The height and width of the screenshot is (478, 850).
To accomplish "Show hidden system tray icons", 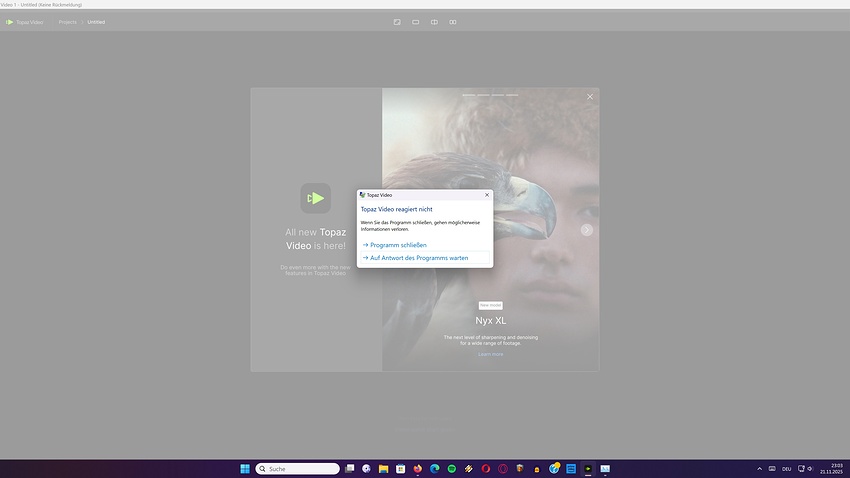I will pyautogui.click(x=759, y=469).
